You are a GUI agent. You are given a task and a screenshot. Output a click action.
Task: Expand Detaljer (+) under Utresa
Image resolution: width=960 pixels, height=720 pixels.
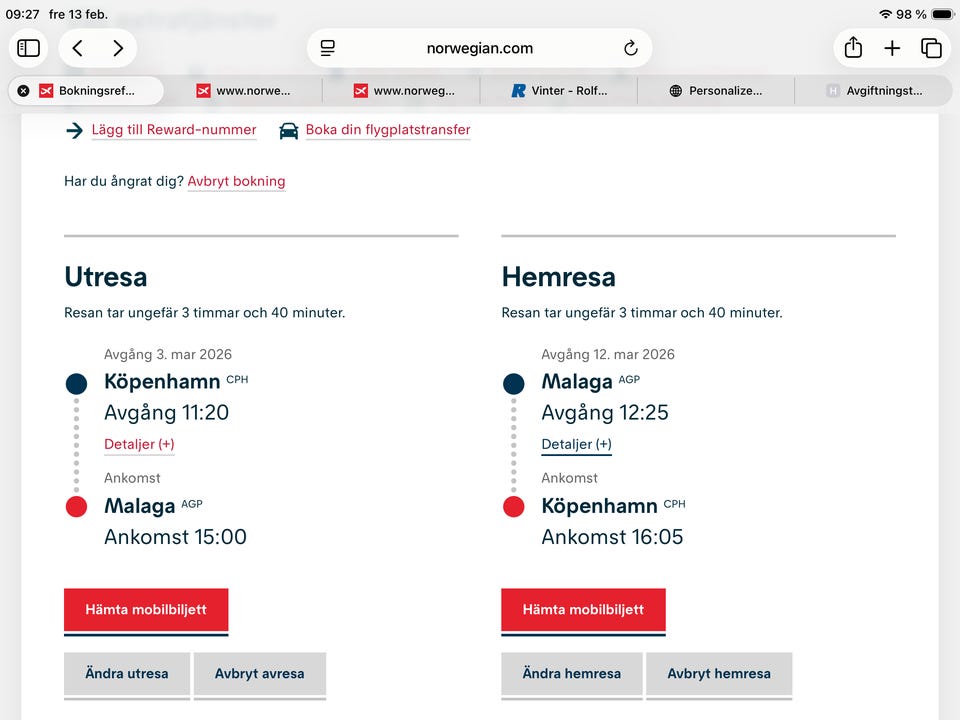[139, 444]
